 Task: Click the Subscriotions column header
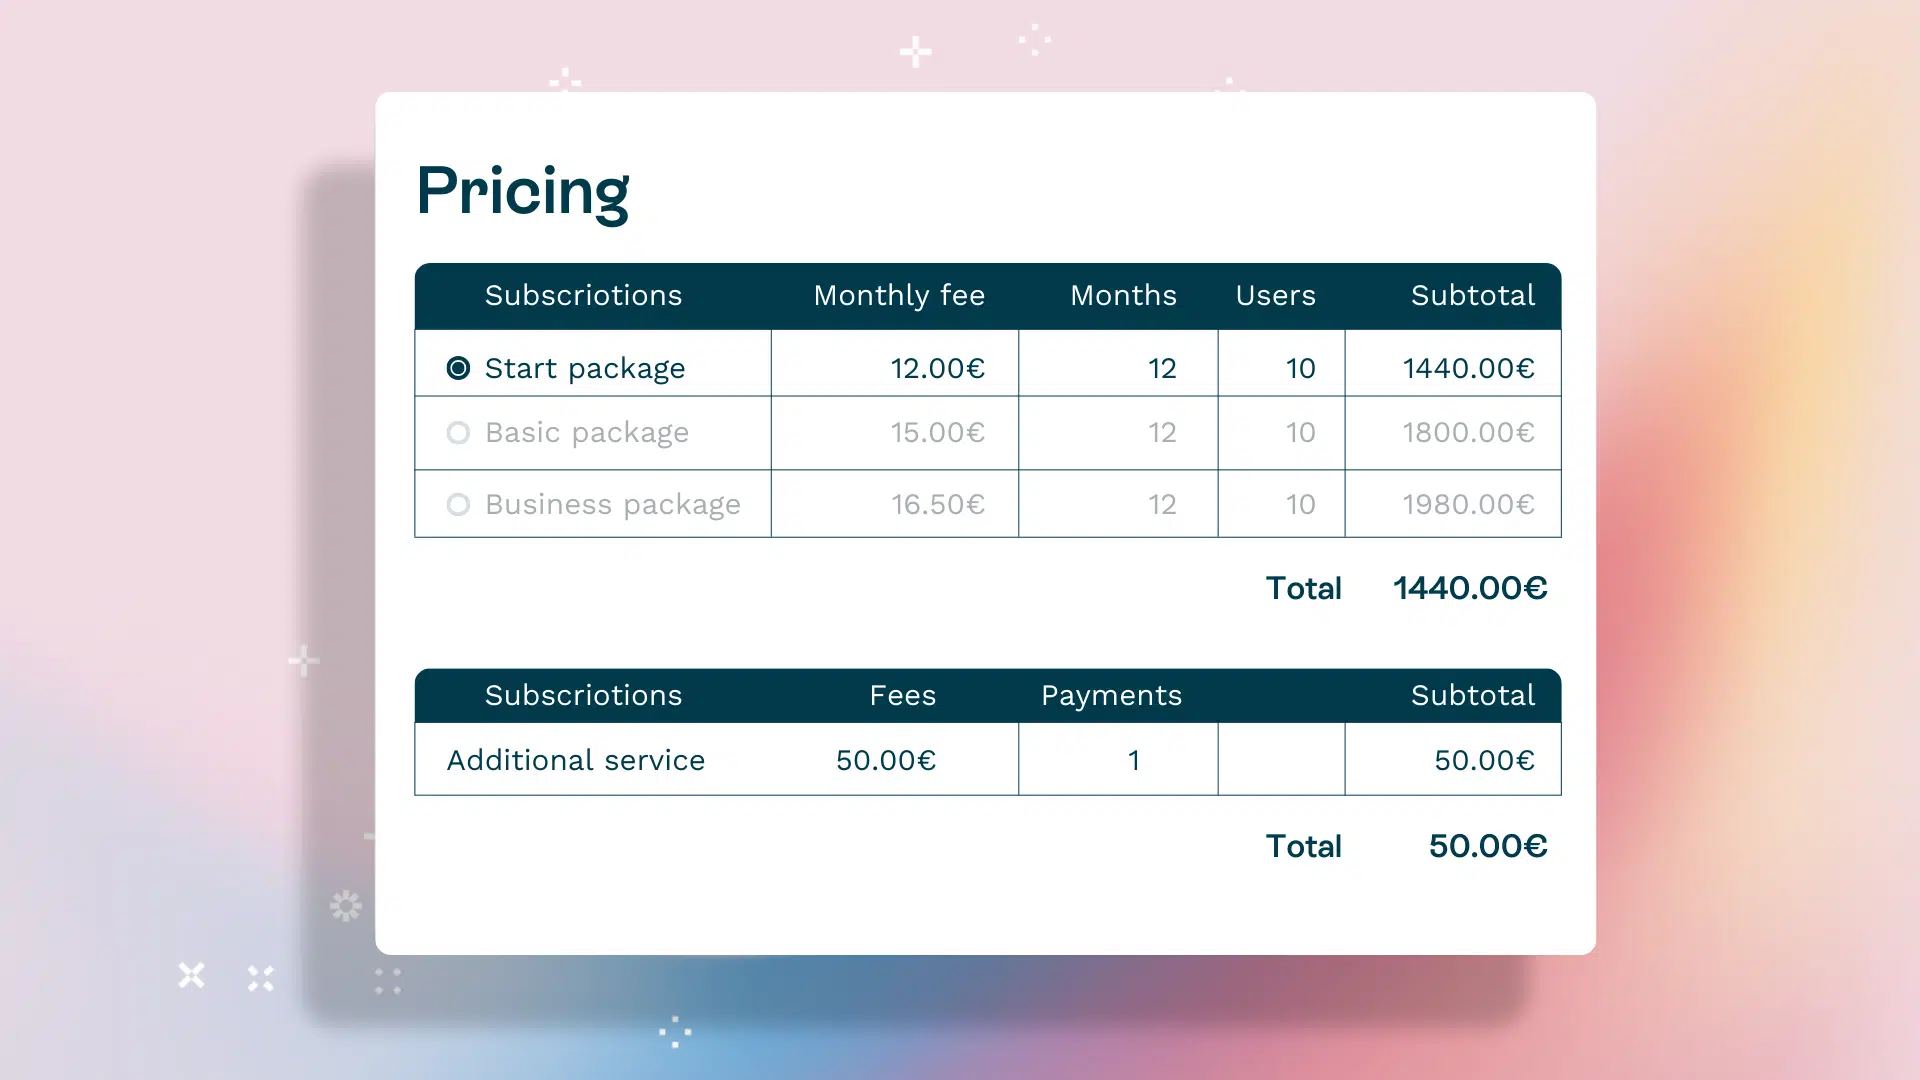(583, 296)
